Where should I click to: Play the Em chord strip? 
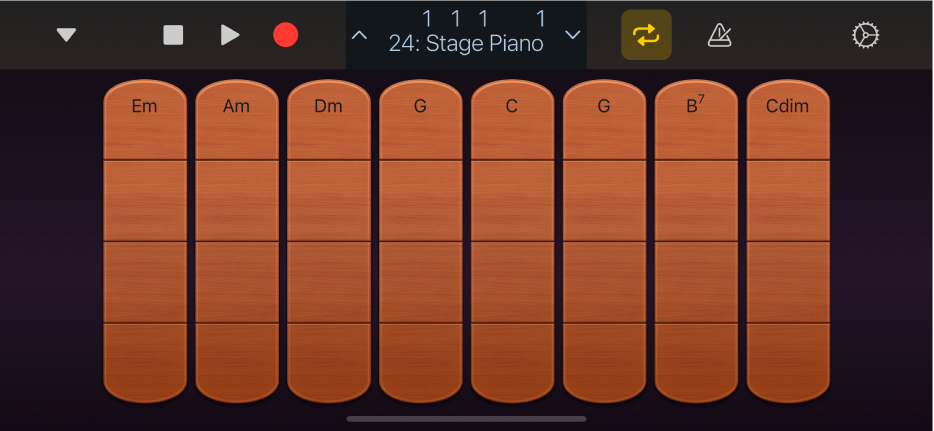(x=145, y=120)
